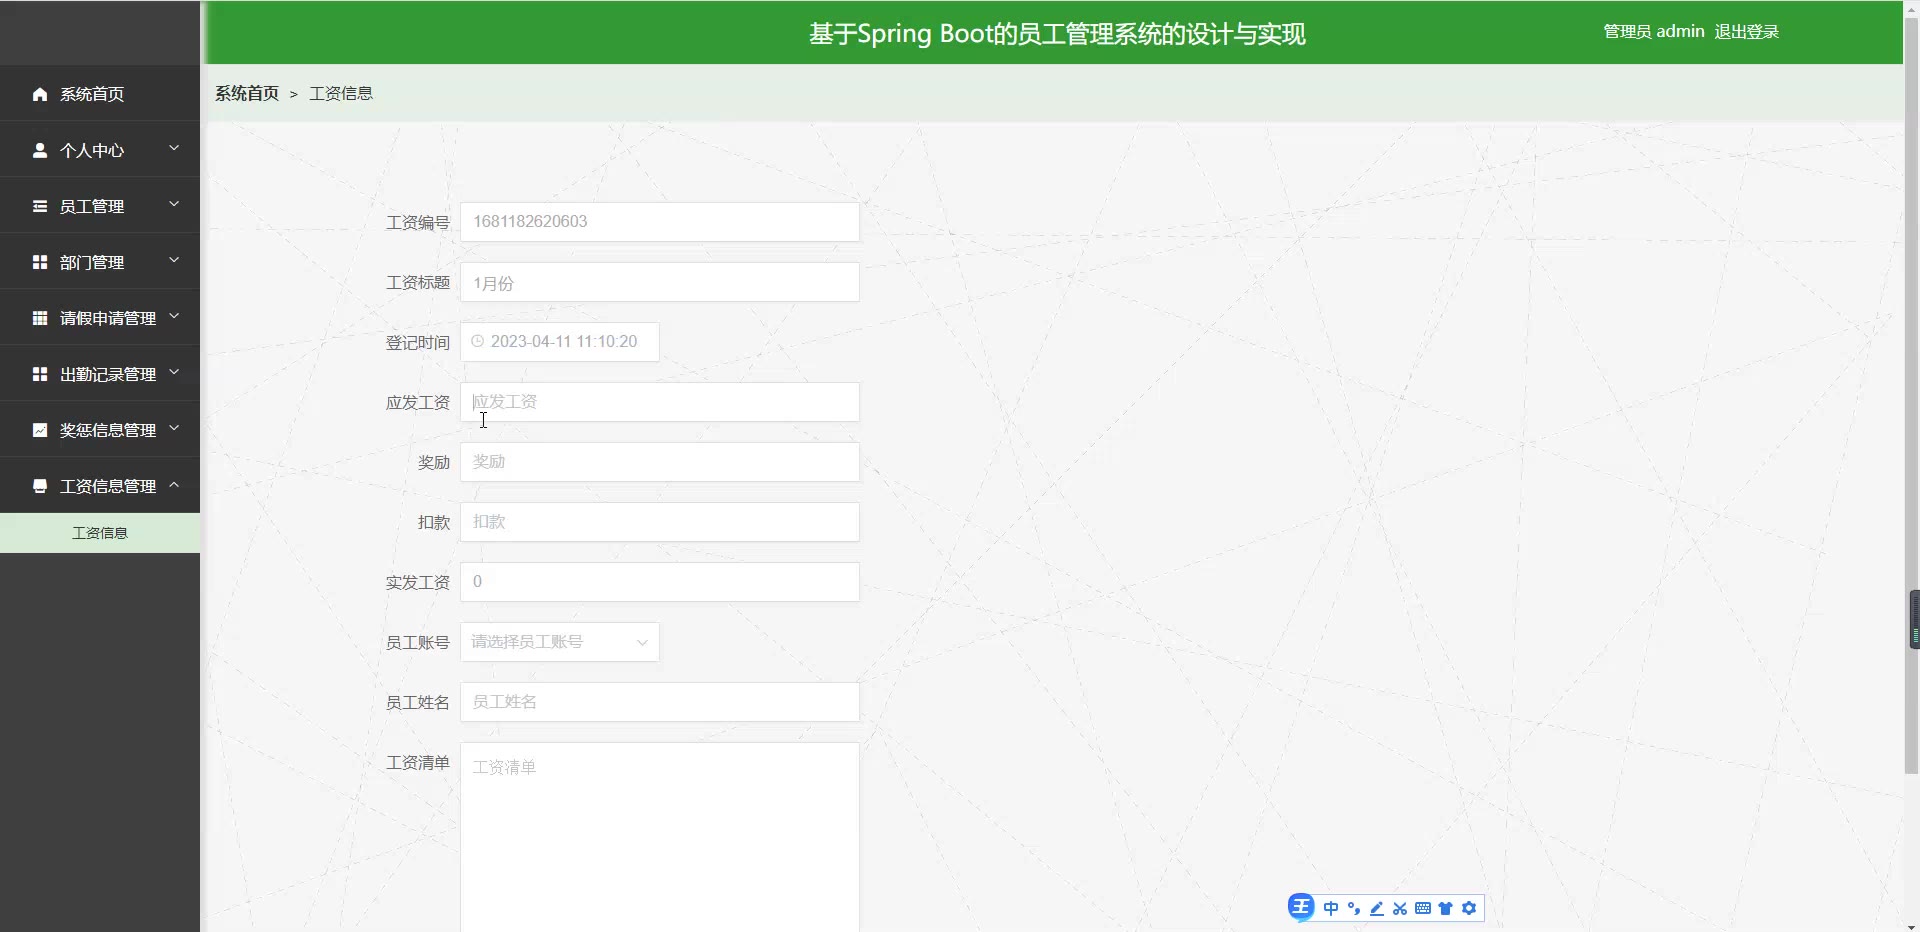
Task: Focus the 员工姓名 input field
Action: click(659, 702)
